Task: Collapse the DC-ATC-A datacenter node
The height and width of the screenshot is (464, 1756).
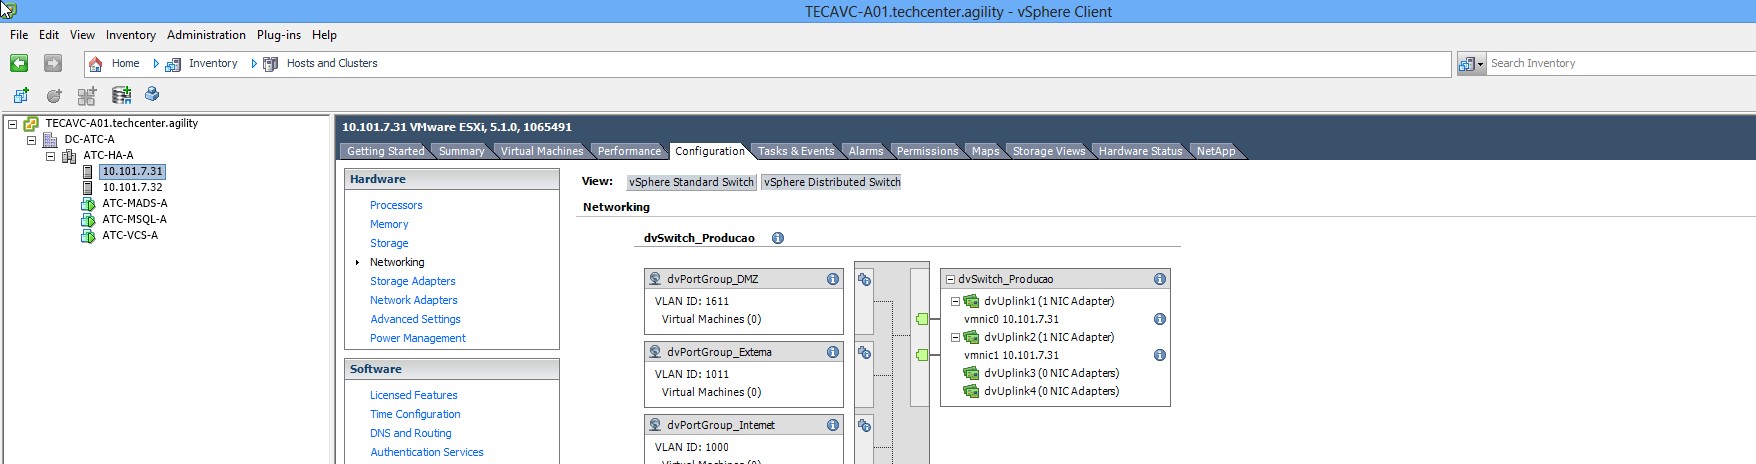Action: [32, 140]
